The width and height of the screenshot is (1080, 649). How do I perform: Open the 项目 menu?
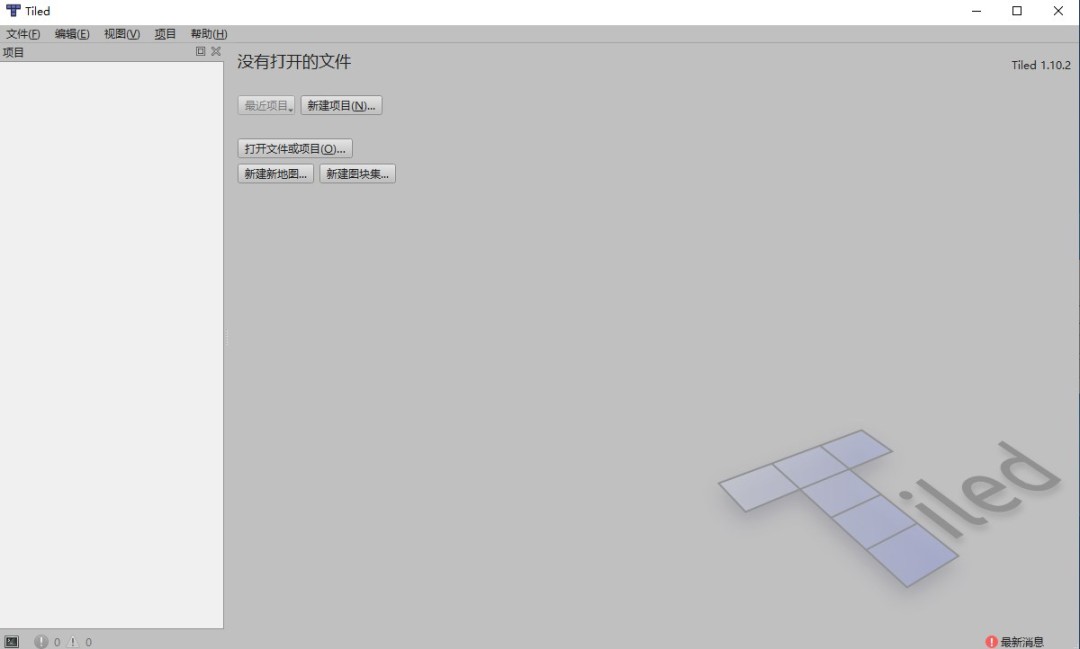(164, 33)
